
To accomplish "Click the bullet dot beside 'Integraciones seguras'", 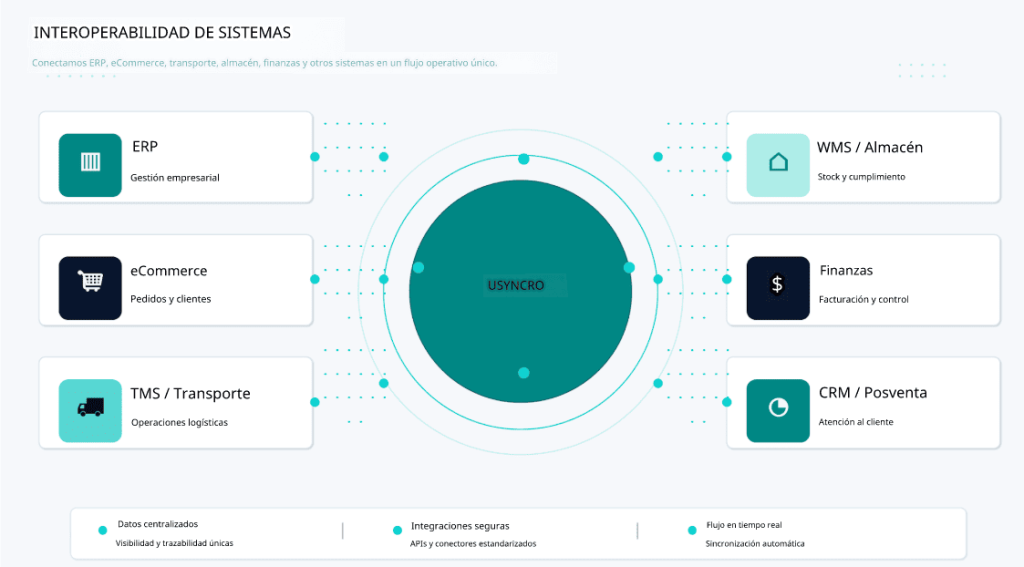I will click(397, 530).
